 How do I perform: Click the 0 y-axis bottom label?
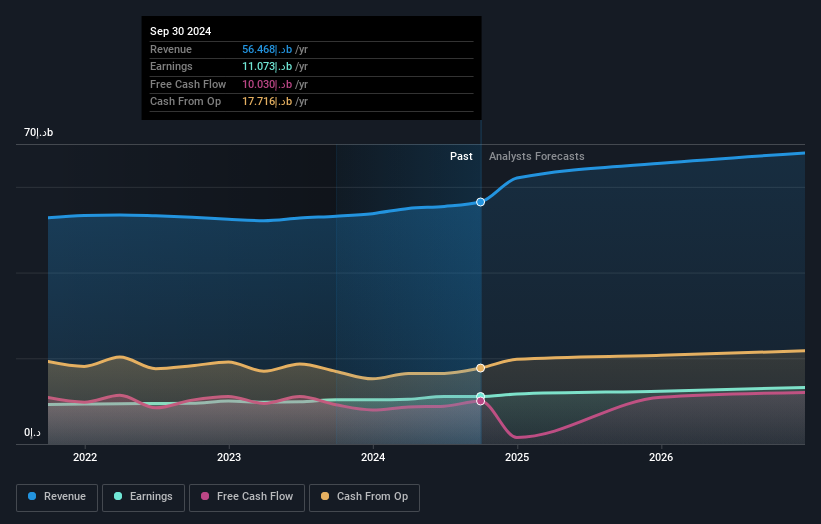[32, 433]
